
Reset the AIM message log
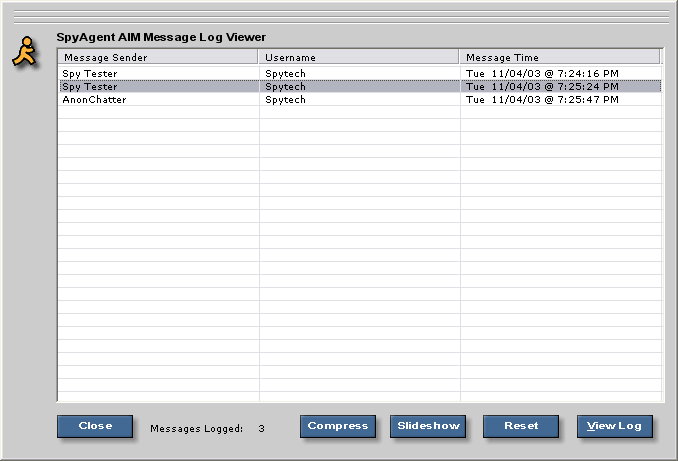pos(521,426)
